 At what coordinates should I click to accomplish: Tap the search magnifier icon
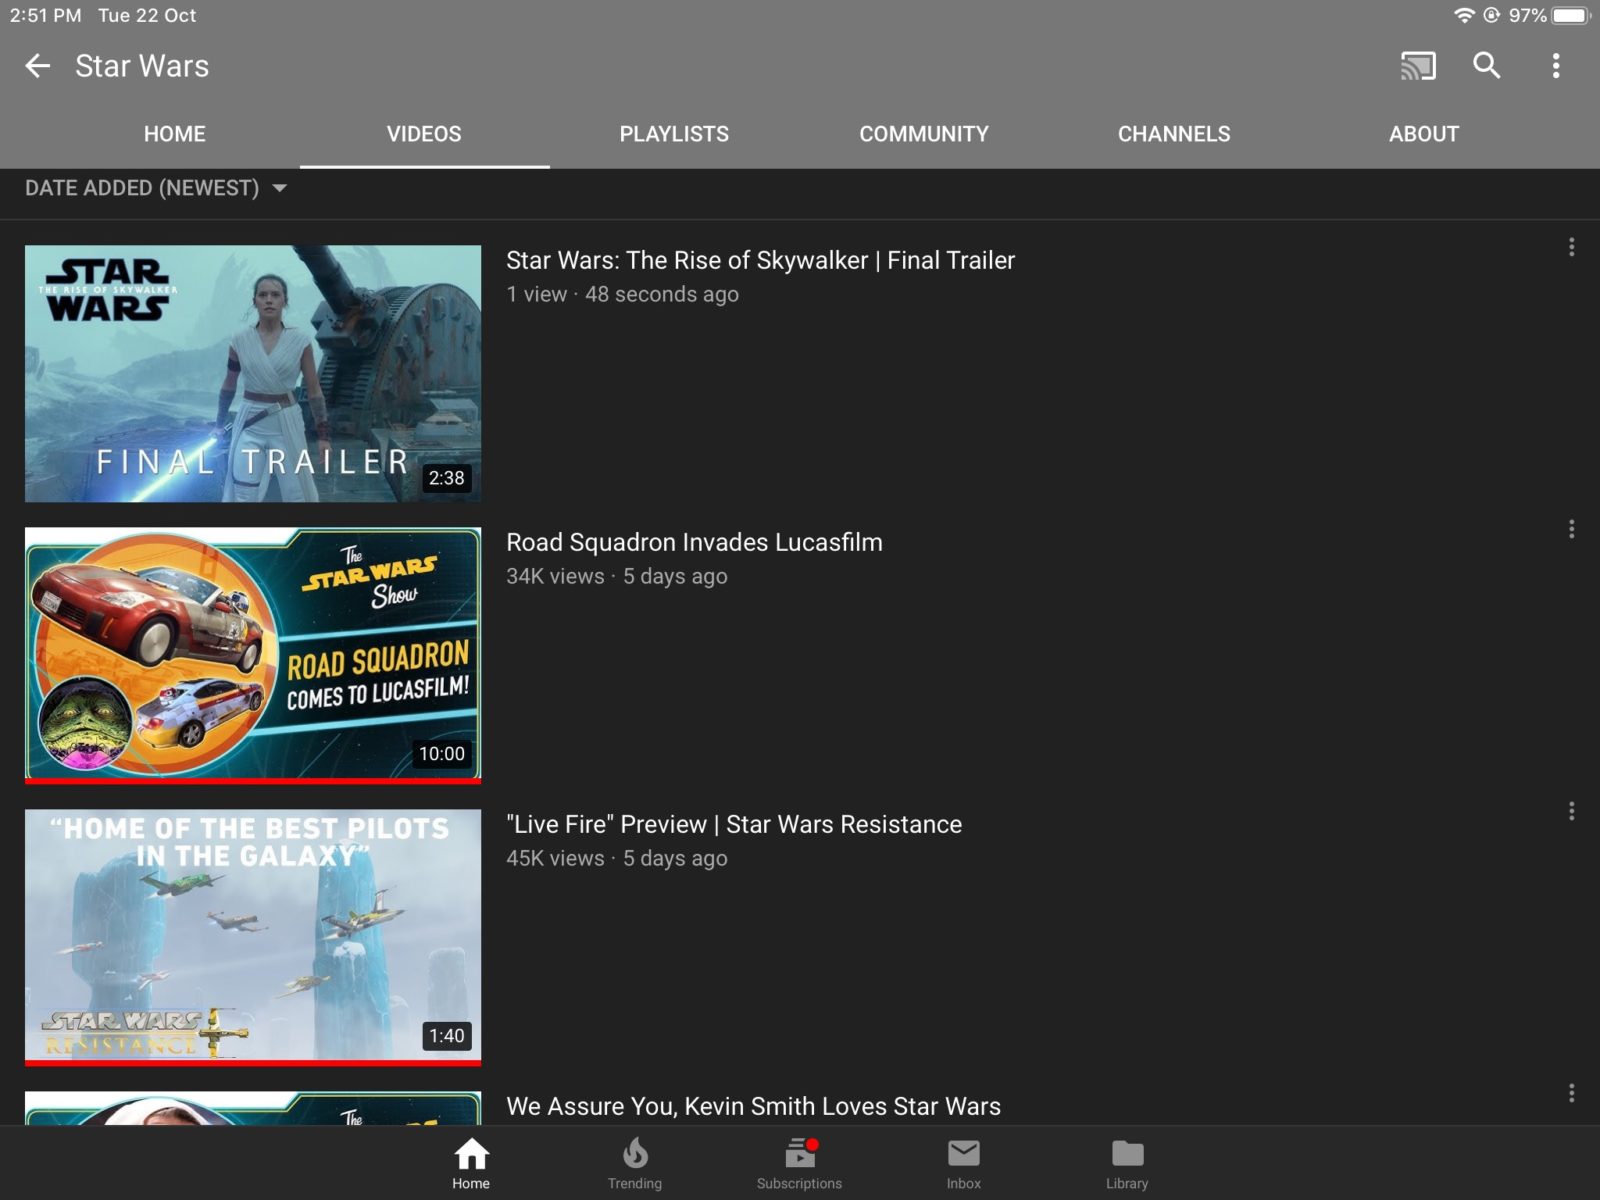pyautogui.click(x=1487, y=66)
